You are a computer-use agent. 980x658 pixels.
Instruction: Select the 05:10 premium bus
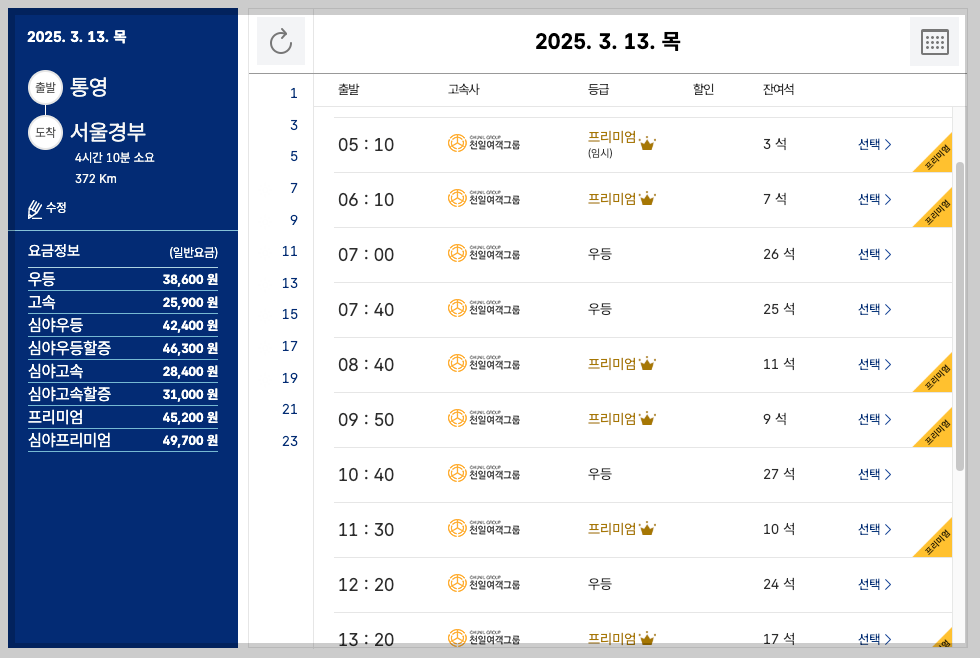pyautogui.click(x=874, y=144)
